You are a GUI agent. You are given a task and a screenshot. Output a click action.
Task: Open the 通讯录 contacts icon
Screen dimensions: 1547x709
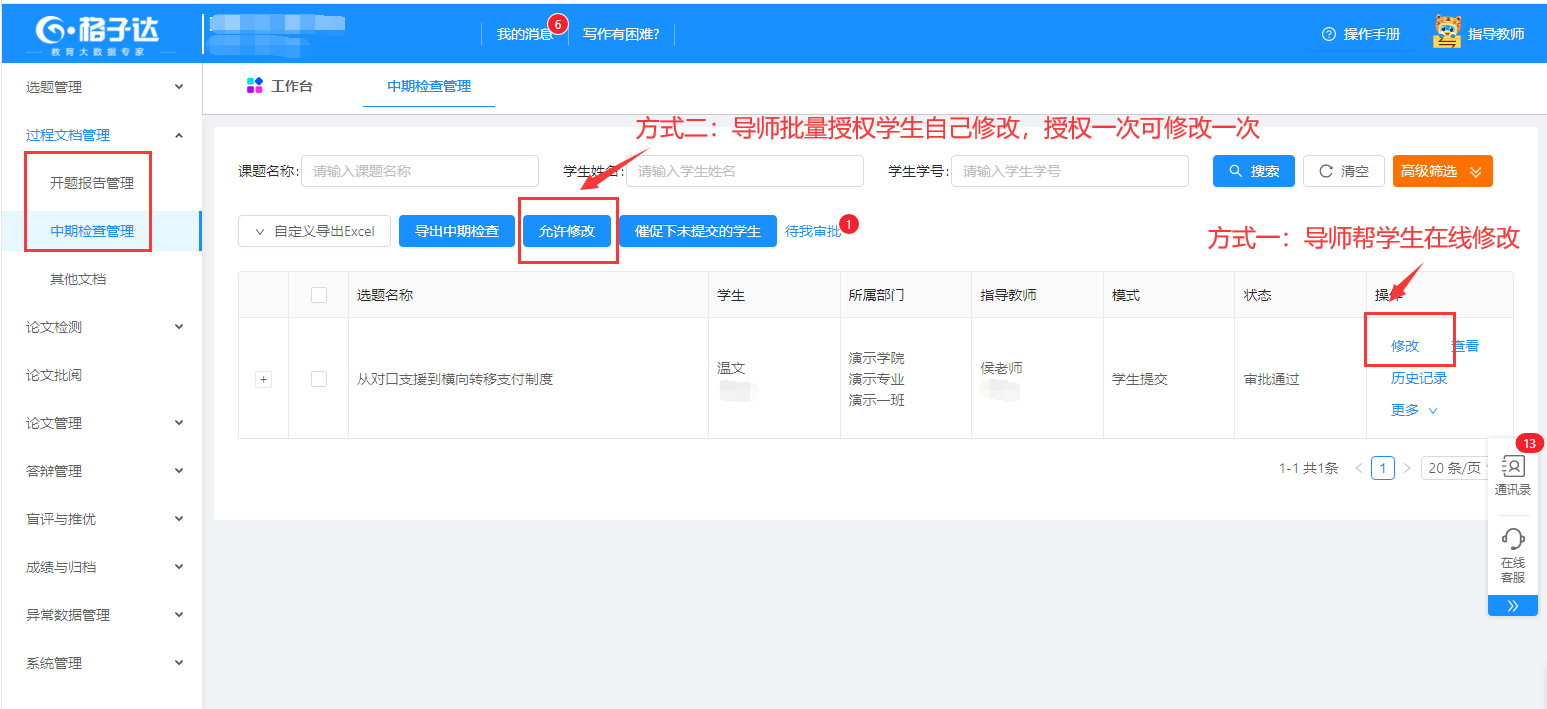1512,467
